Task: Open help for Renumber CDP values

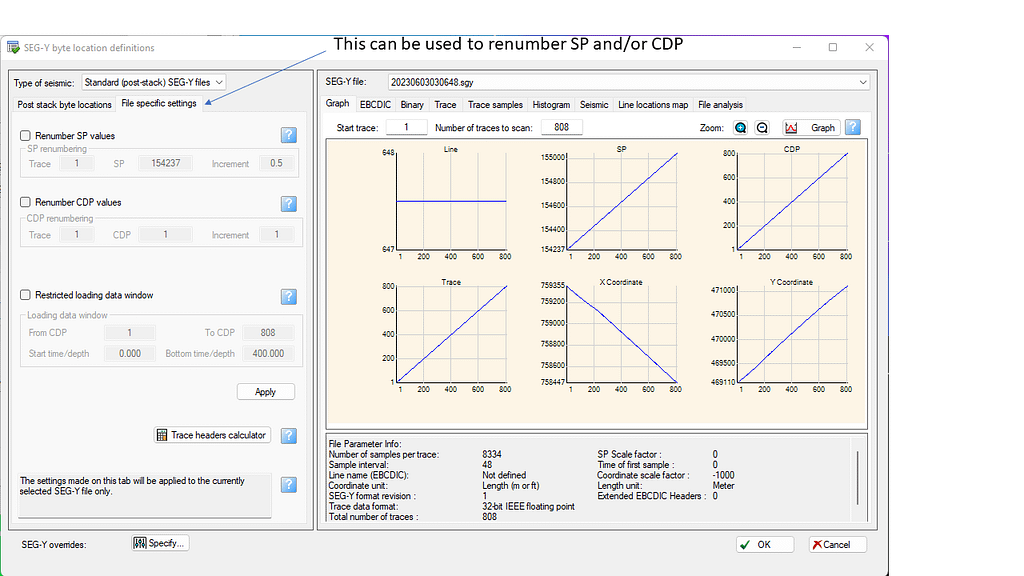Action: click(x=288, y=203)
